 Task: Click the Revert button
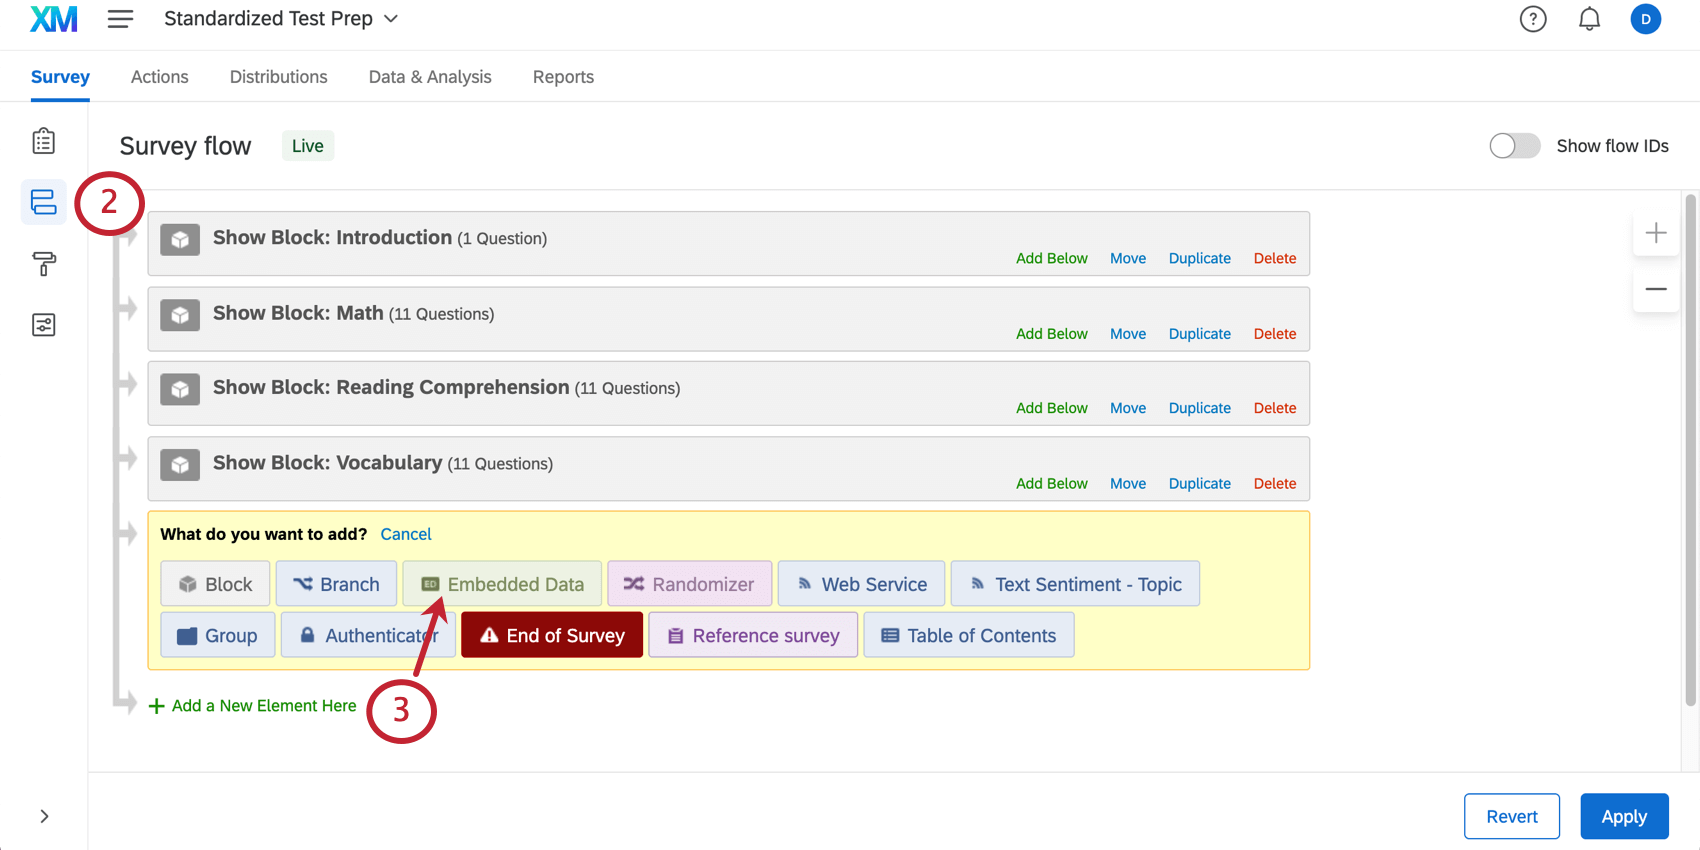tap(1512, 816)
